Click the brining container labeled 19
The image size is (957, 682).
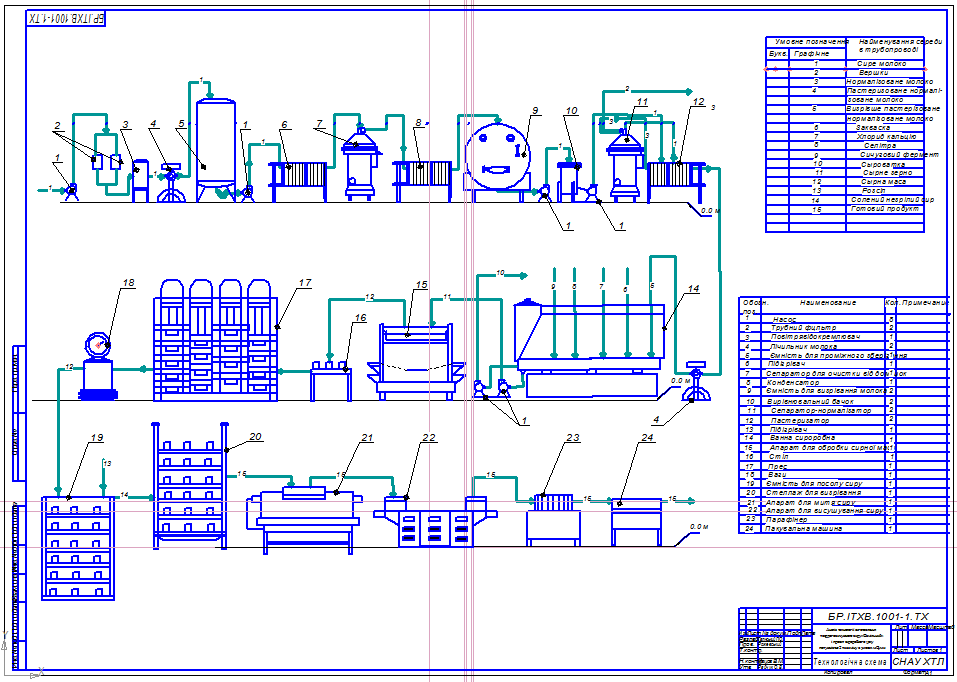(x=78, y=548)
